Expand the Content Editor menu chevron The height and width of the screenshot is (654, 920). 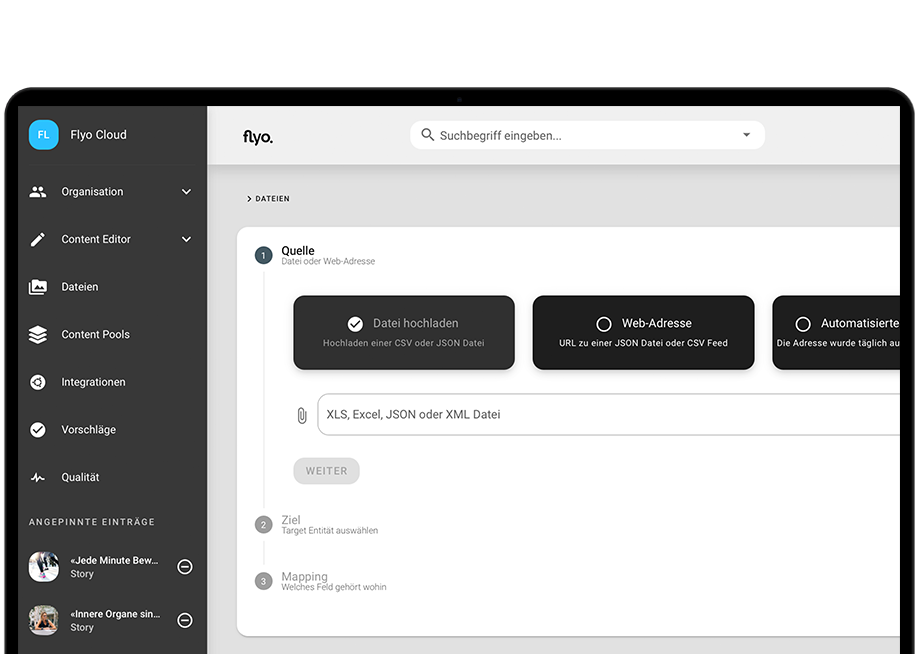[187, 239]
